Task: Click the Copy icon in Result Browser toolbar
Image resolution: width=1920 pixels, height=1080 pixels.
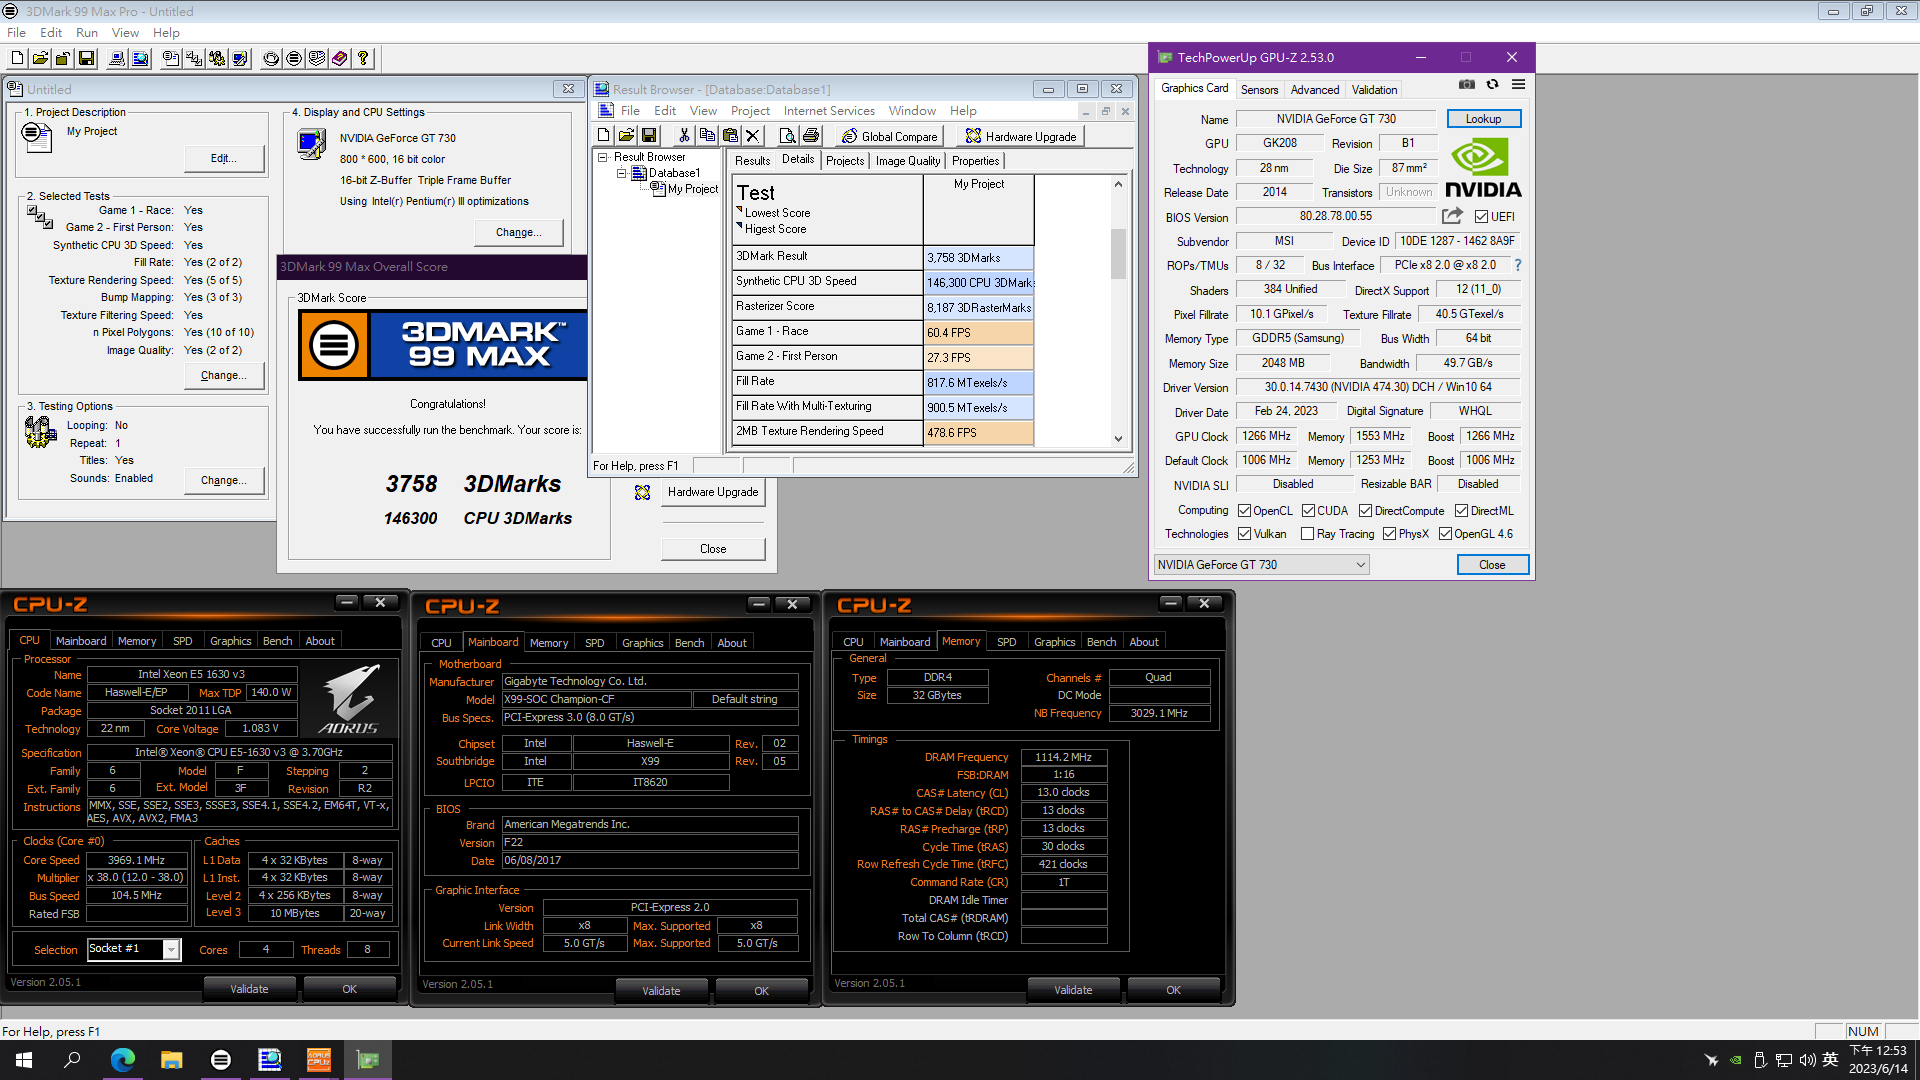Action: [707, 136]
